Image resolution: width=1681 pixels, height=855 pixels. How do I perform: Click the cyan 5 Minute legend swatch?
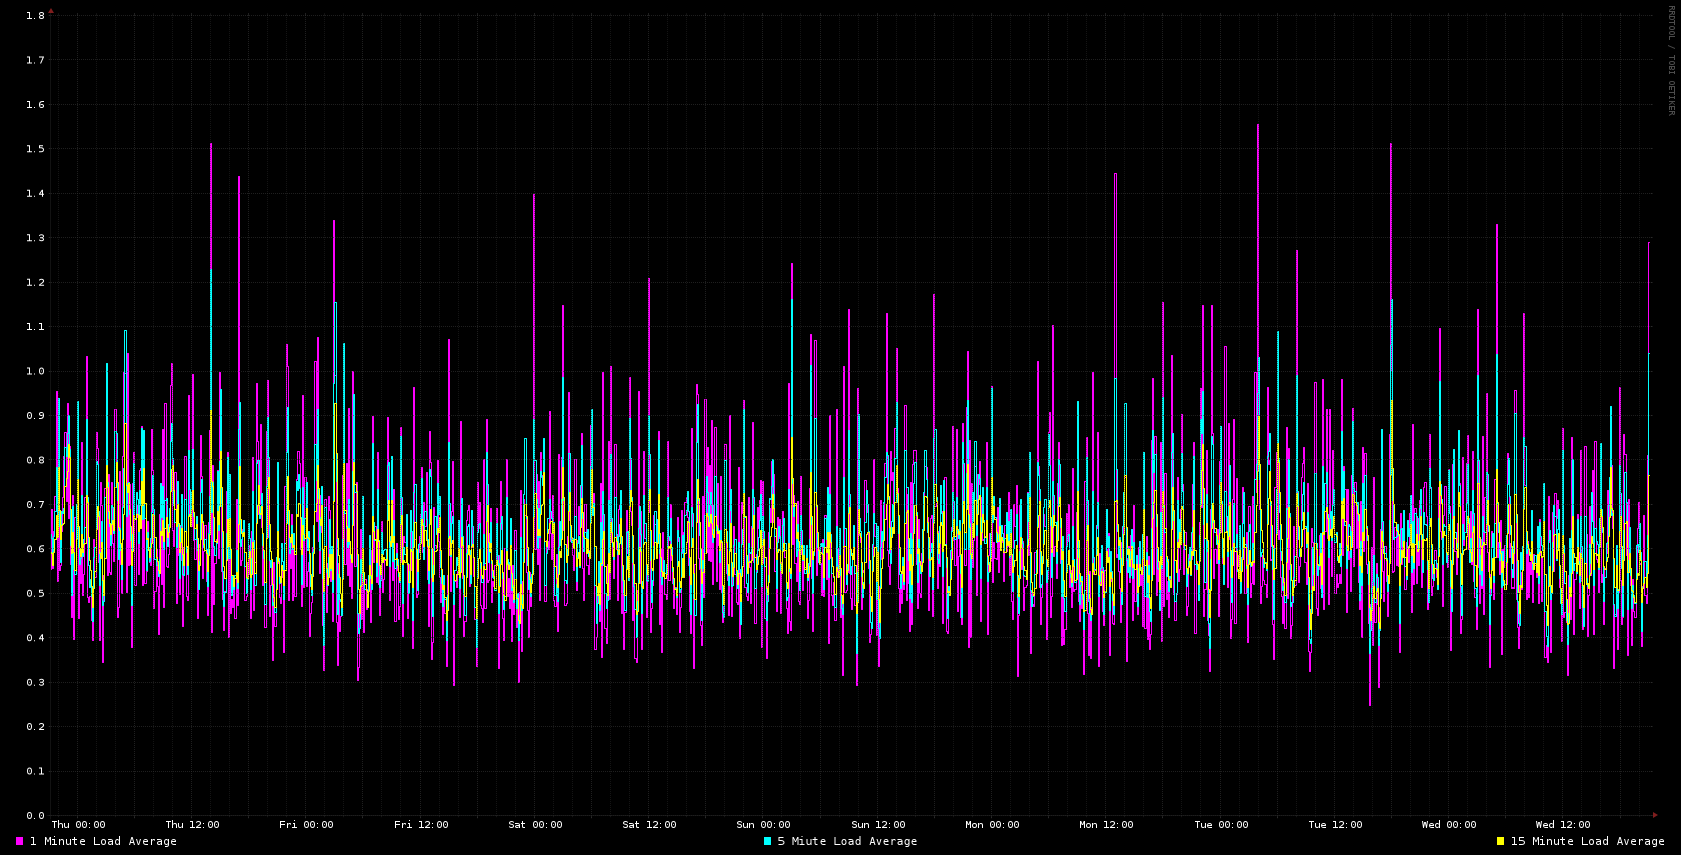click(x=767, y=841)
